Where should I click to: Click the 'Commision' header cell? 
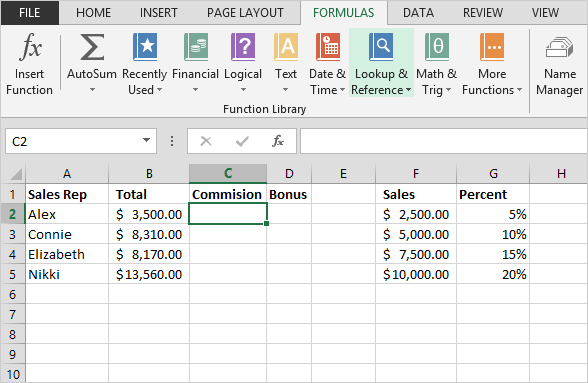pos(228,194)
